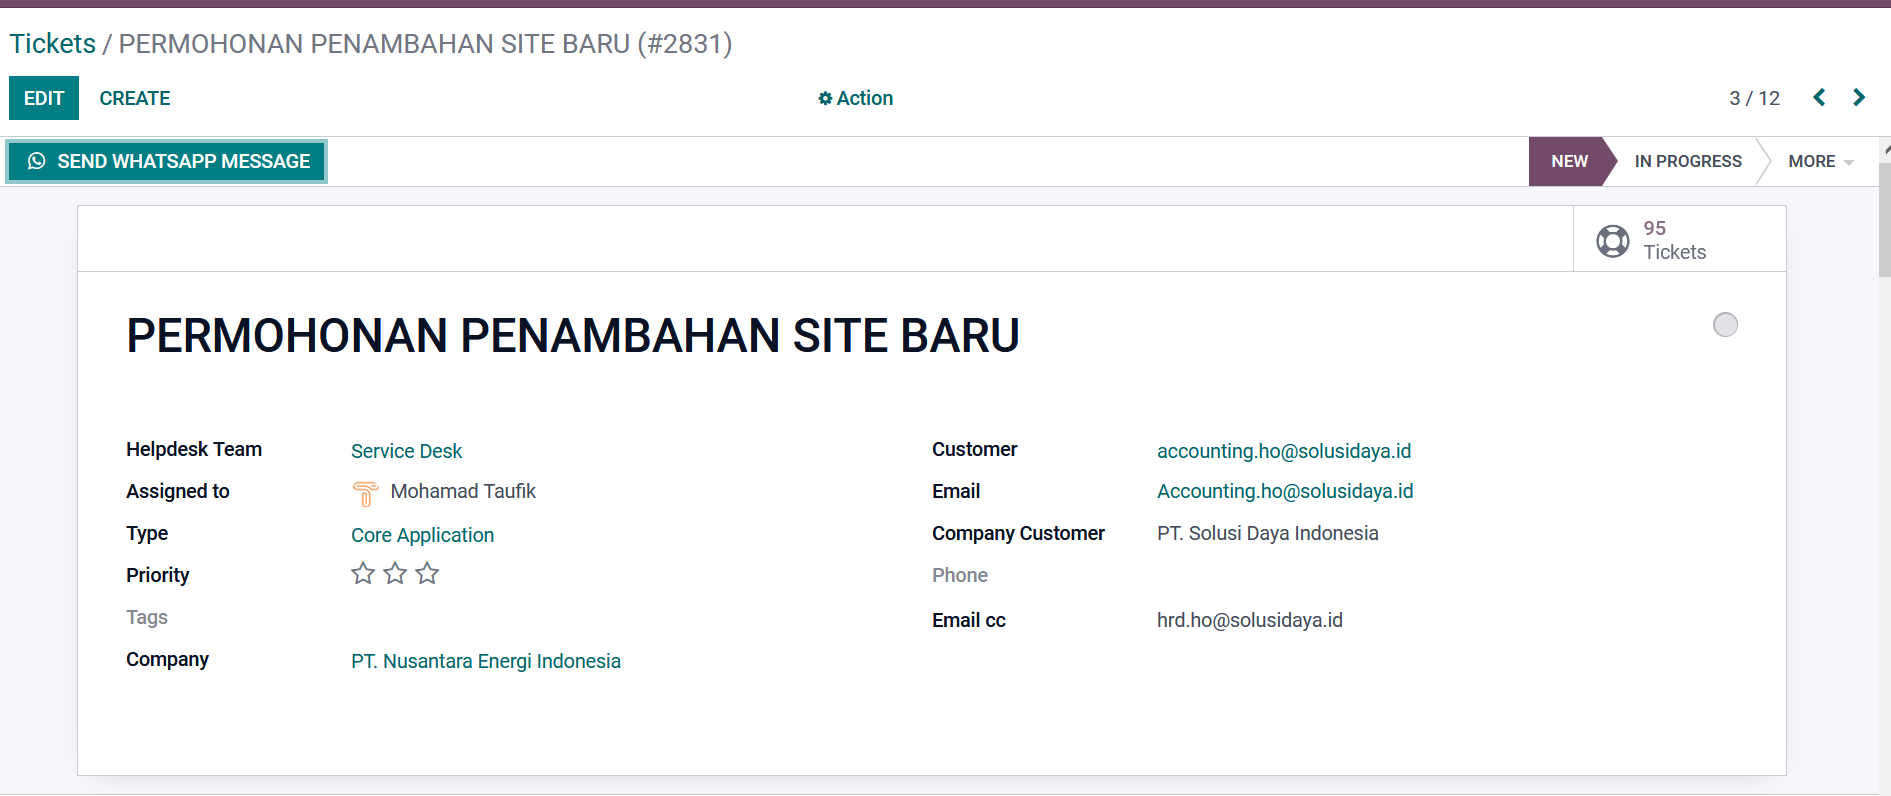
Task: Click the lifebuoy tickets icon
Action: (1612, 241)
